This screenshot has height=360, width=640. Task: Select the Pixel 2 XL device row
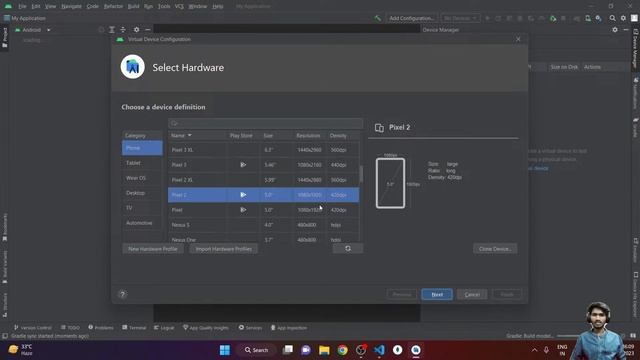(264, 180)
